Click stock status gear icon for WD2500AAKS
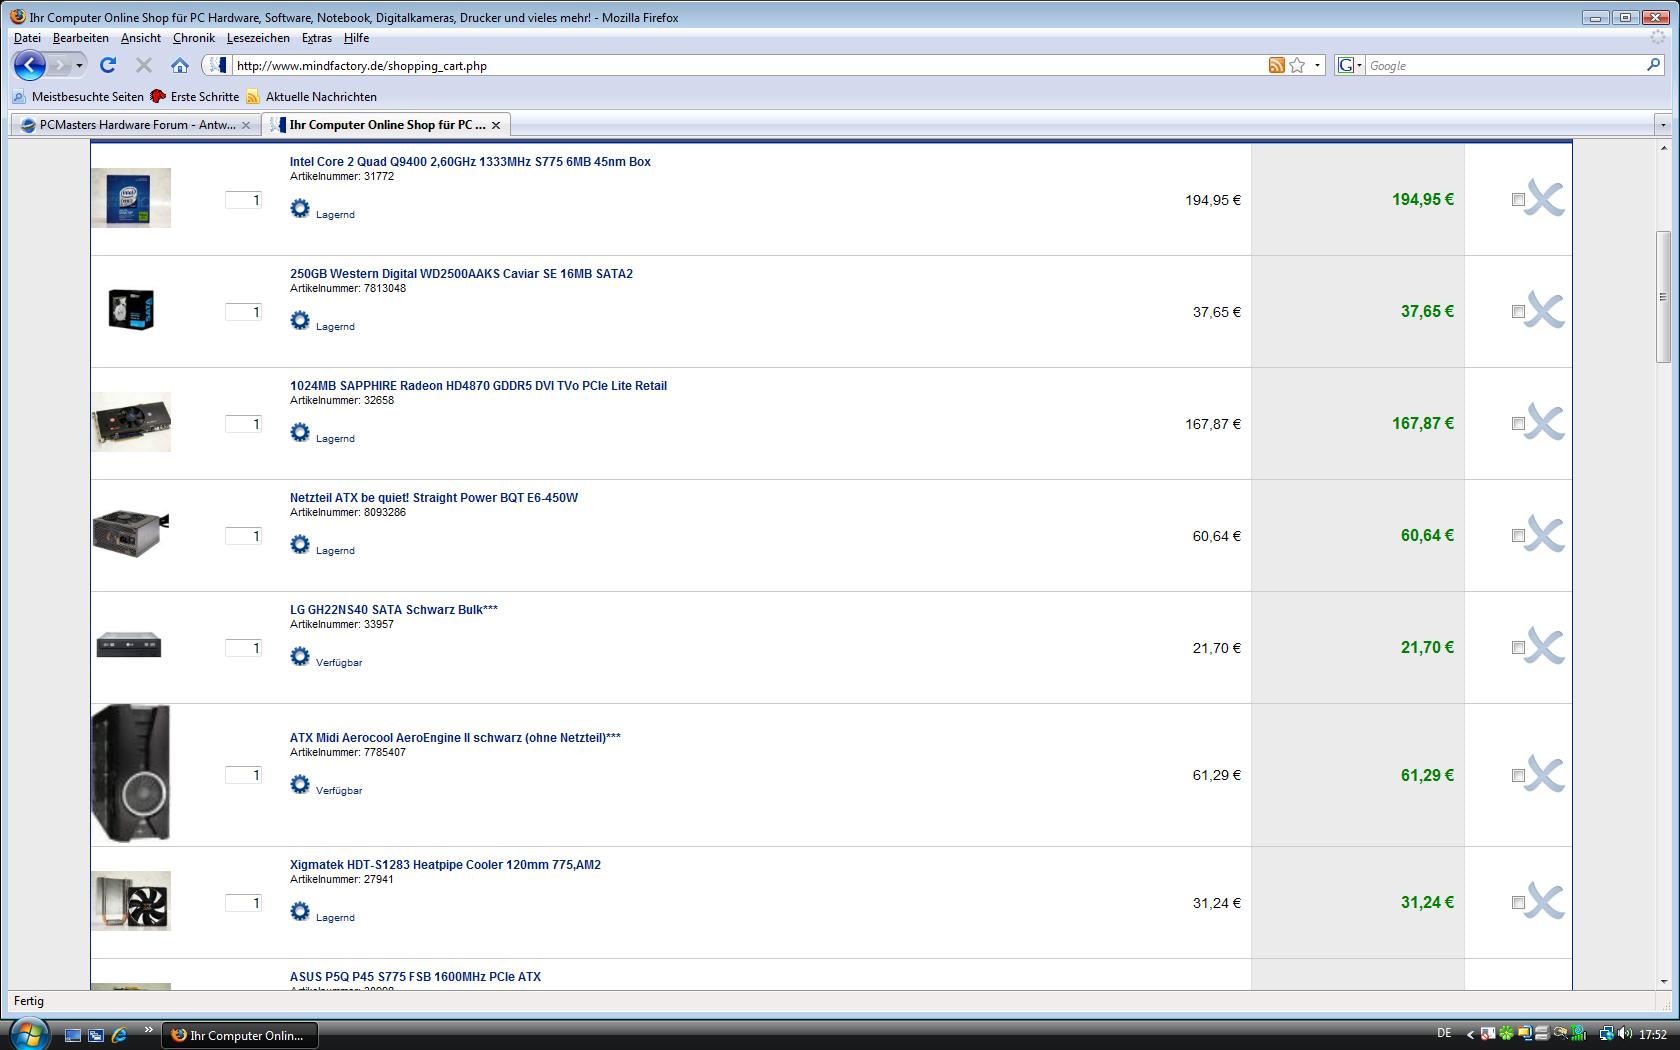This screenshot has height=1050, width=1680. pos(300,320)
